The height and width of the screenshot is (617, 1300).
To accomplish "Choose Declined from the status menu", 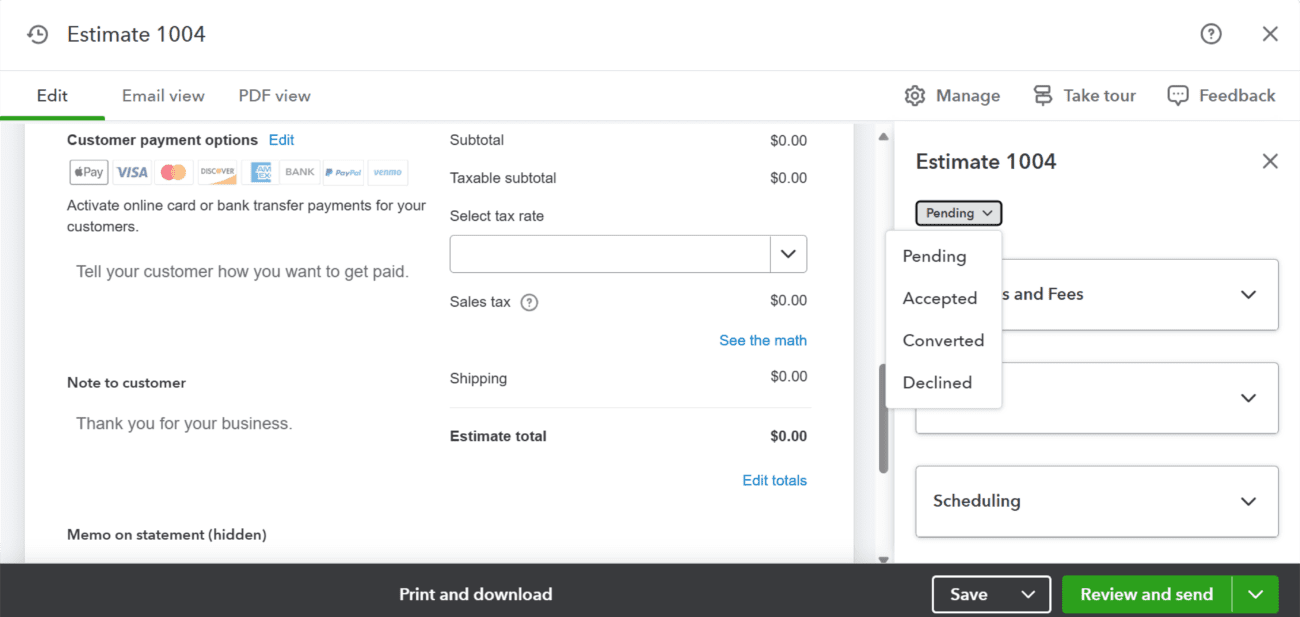I will [x=937, y=382].
